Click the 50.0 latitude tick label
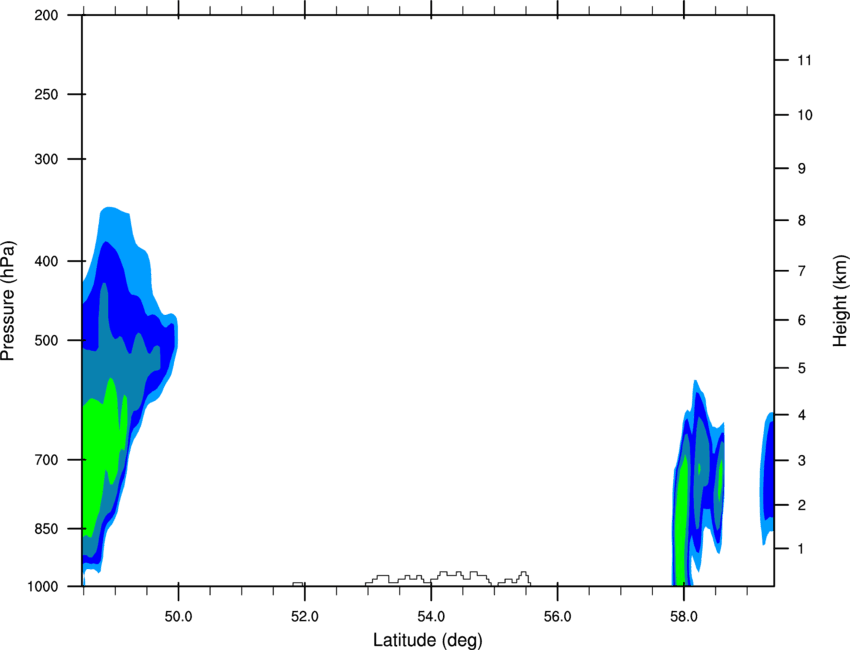Image resolution: width=850 pixels, height=650 pixels. click(178, 617)
